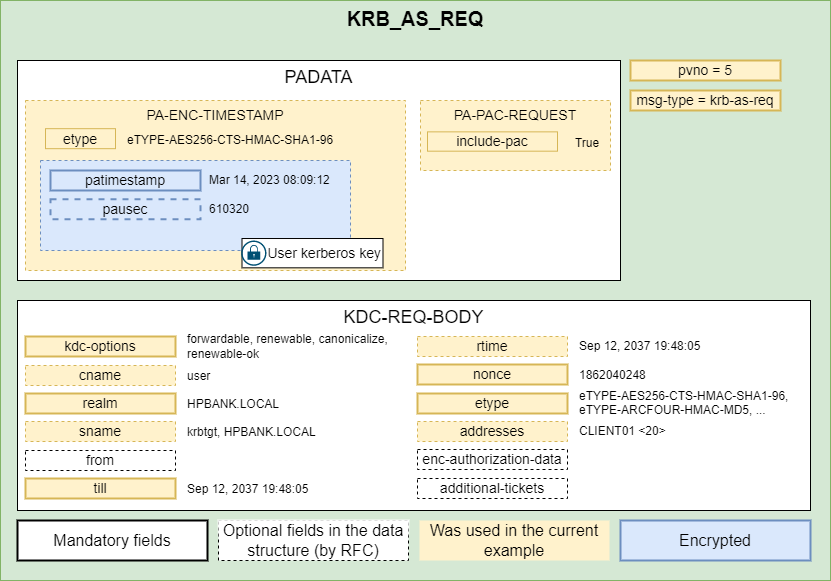Click the pvno = 5 box
This screenshot has height=581, width=831.
(704, 71)
